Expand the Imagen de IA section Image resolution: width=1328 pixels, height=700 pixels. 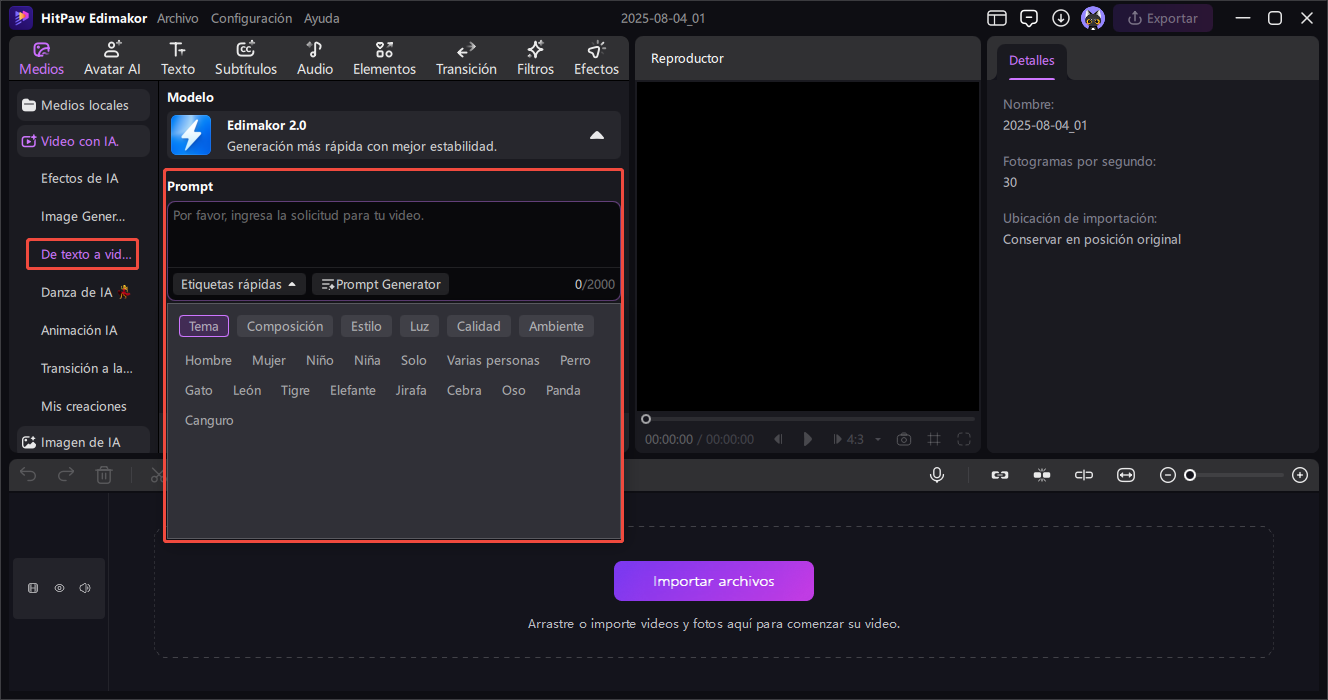(84, 442)
